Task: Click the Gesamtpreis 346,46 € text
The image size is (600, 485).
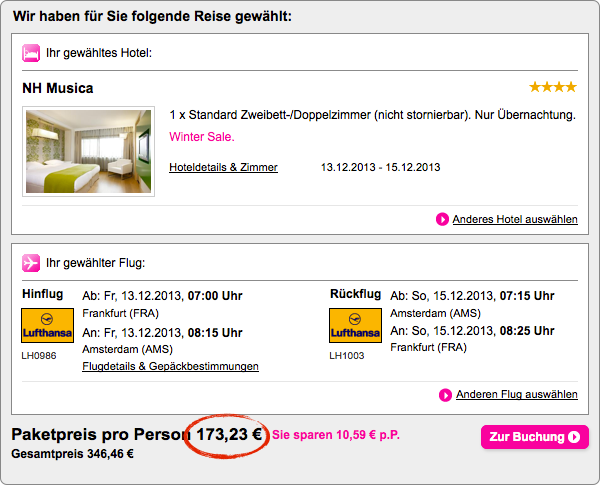Action: (x=72, y=454)
